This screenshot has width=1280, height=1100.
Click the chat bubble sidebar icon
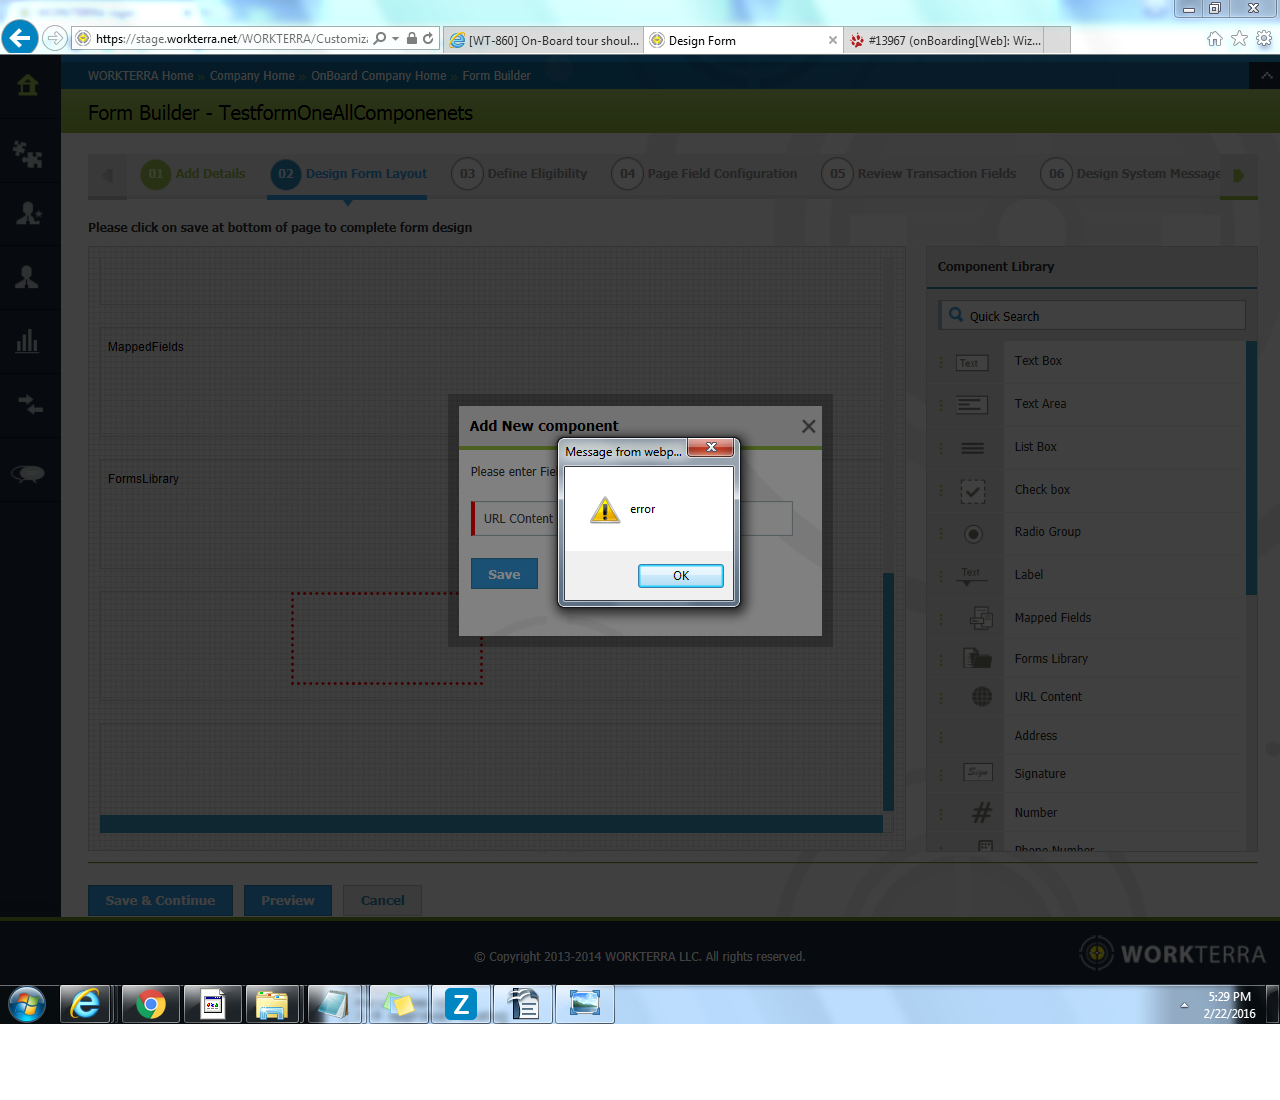pyautogui.click(x=28, y=473)
